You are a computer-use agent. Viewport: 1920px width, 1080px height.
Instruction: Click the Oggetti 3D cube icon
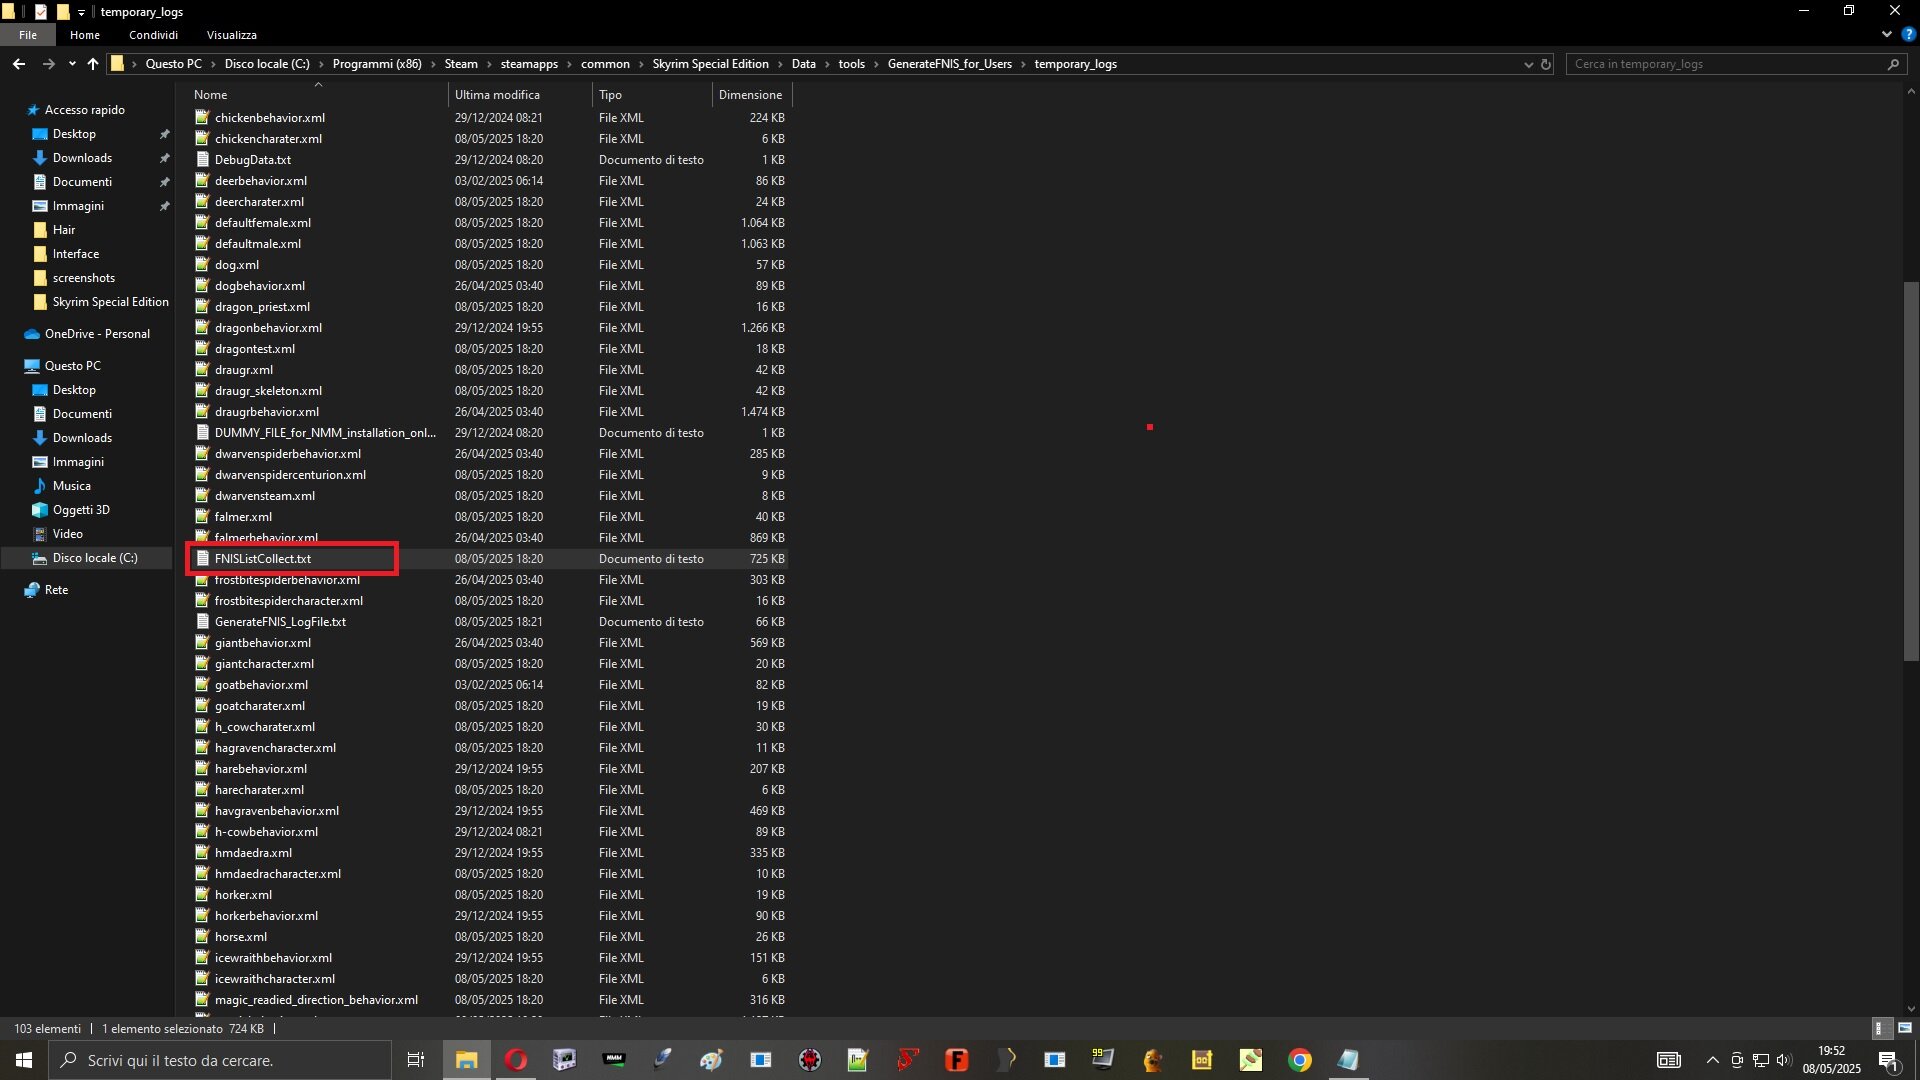point(40,510)
